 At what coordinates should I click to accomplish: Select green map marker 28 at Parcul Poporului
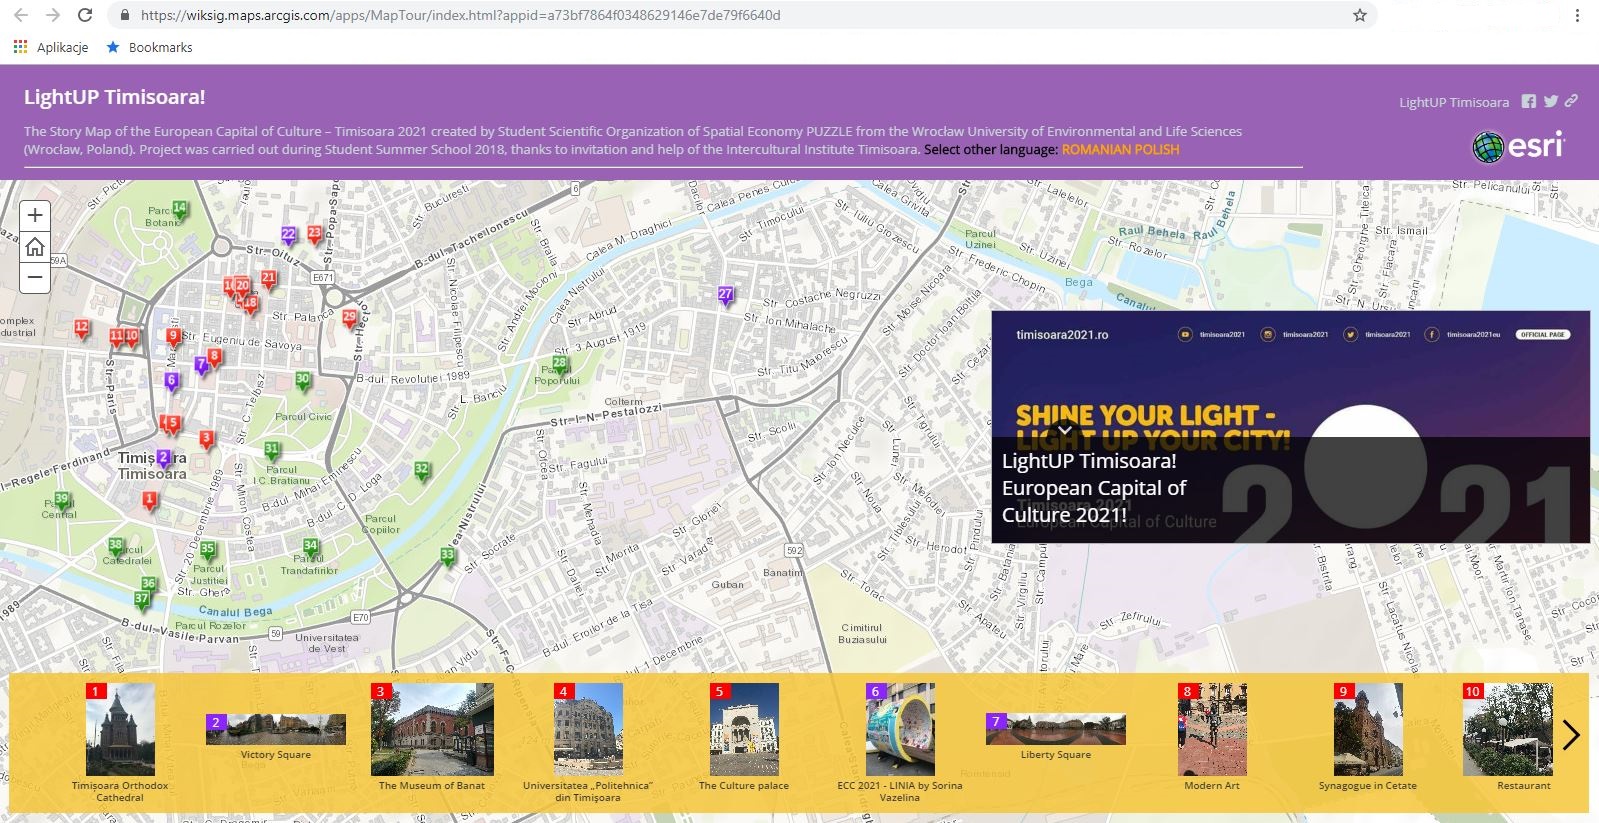tap(560, 365)
